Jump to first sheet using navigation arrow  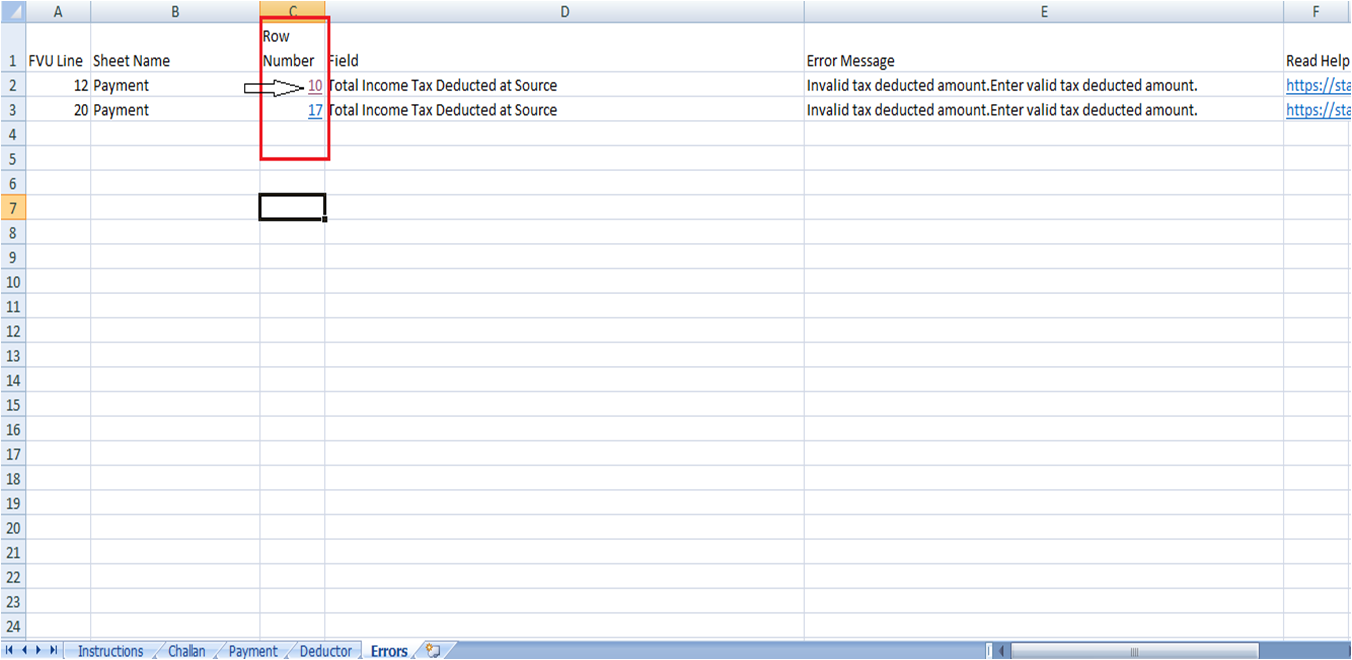pos(11,650)
